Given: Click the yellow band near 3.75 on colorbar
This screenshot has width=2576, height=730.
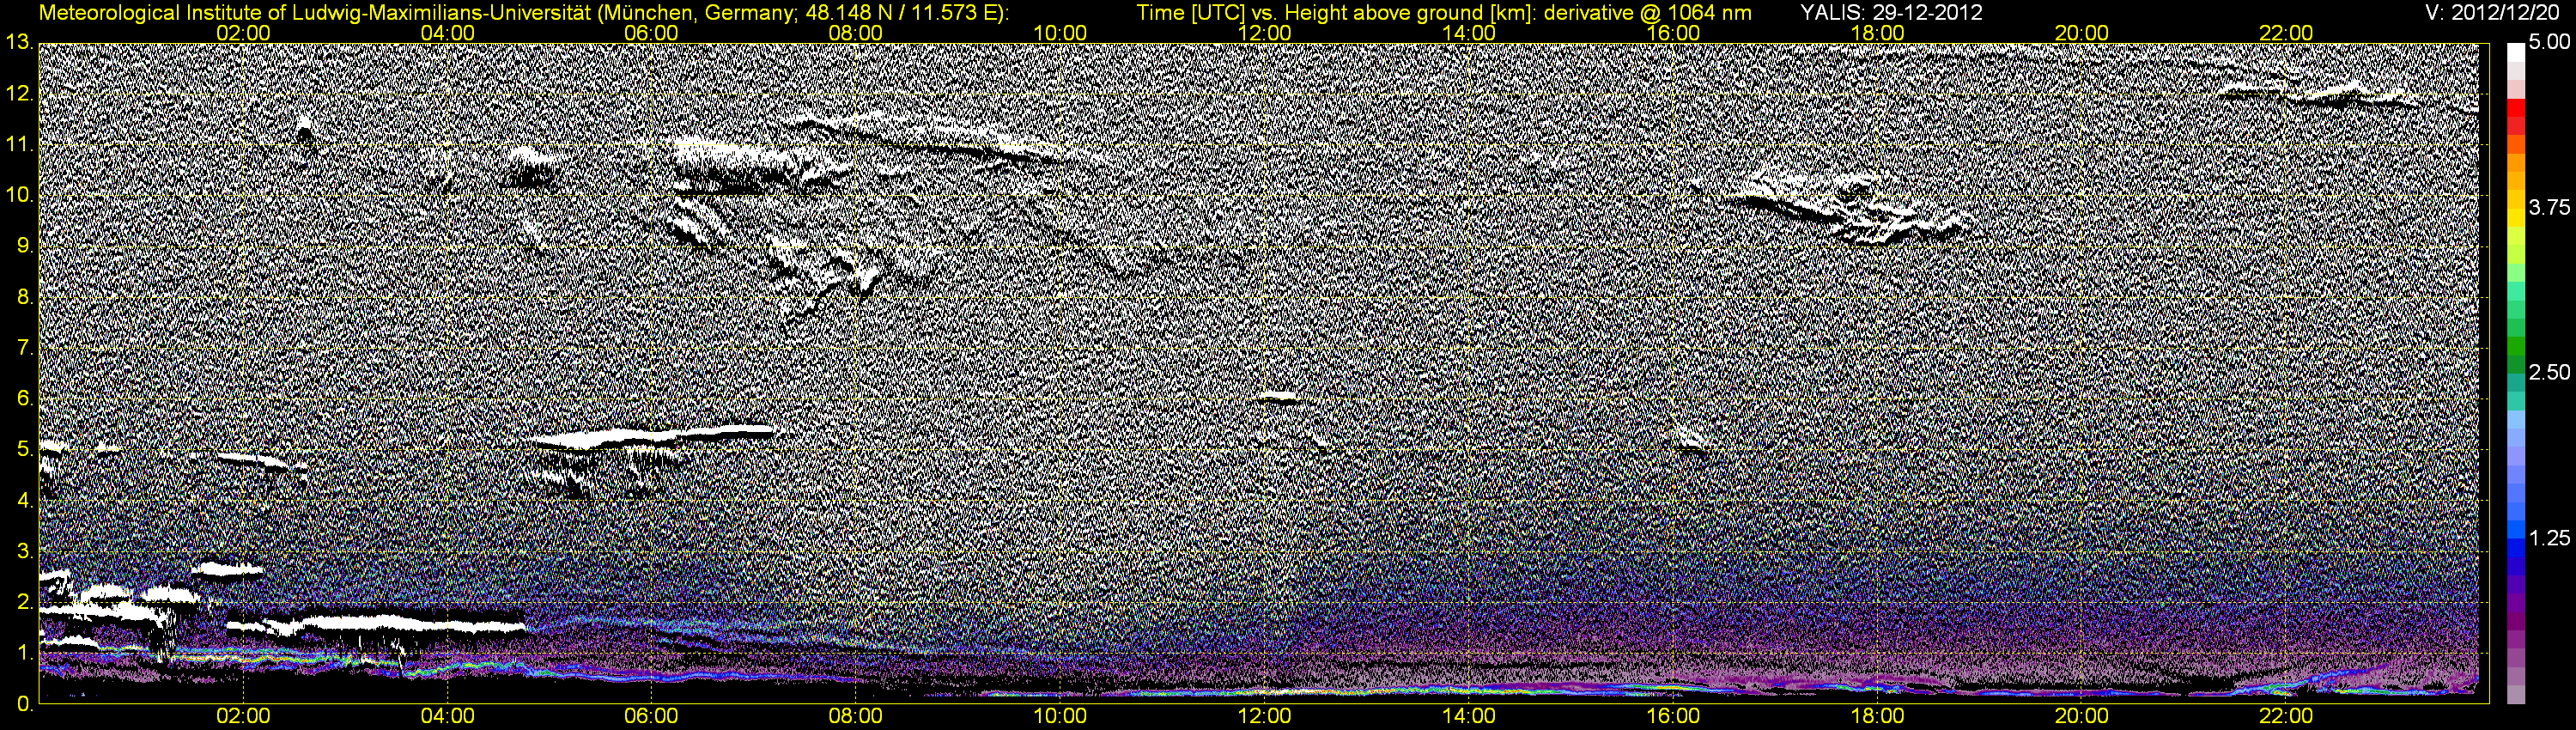Looking at the screenshot, I should click(2516, 210).
